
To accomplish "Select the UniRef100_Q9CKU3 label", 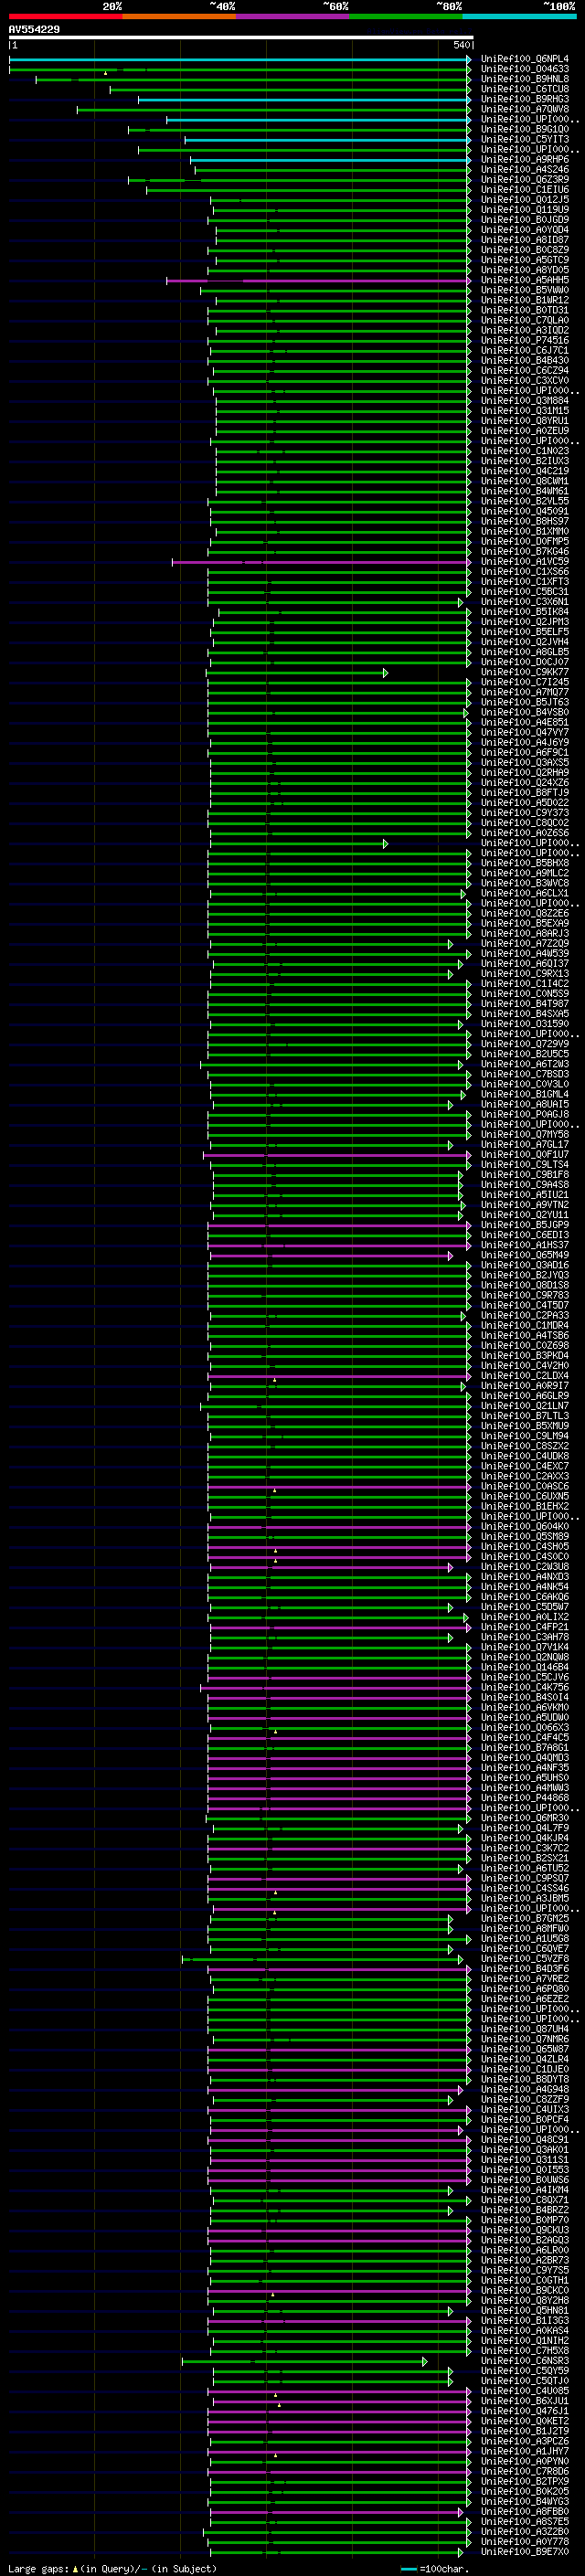I will [524, 2229].
